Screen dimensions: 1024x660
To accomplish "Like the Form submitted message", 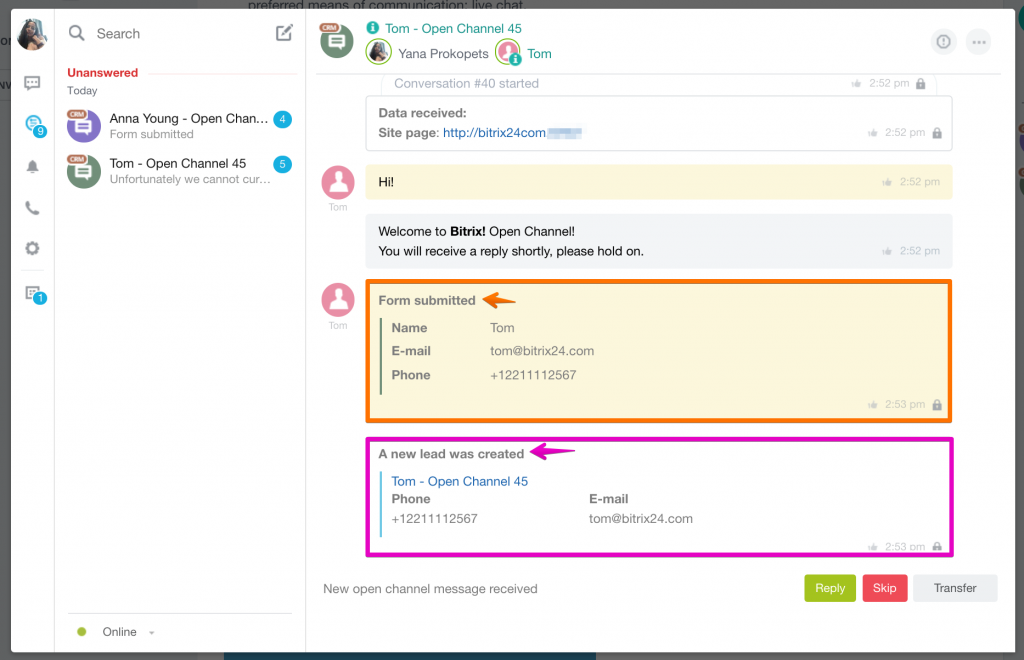I will click(873, 405).
